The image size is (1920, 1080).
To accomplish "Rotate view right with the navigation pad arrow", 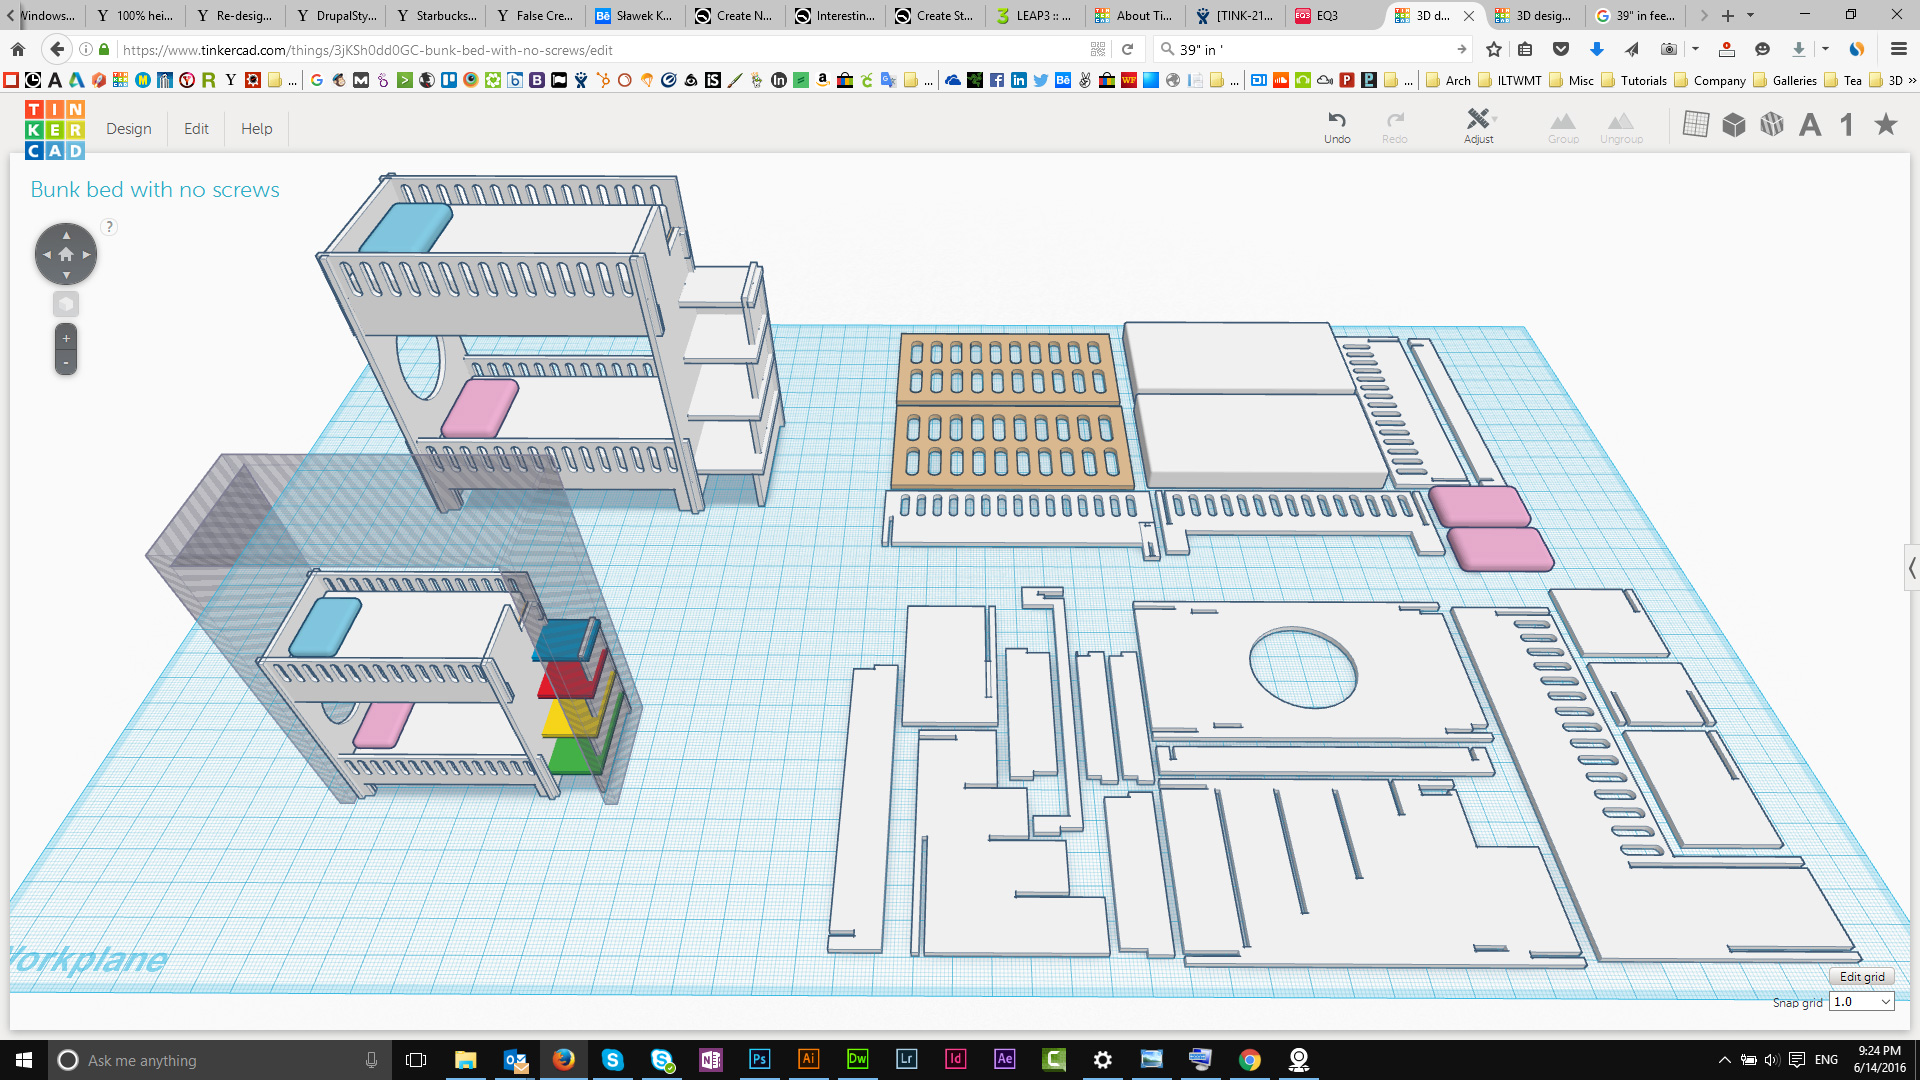I will 86,254.
